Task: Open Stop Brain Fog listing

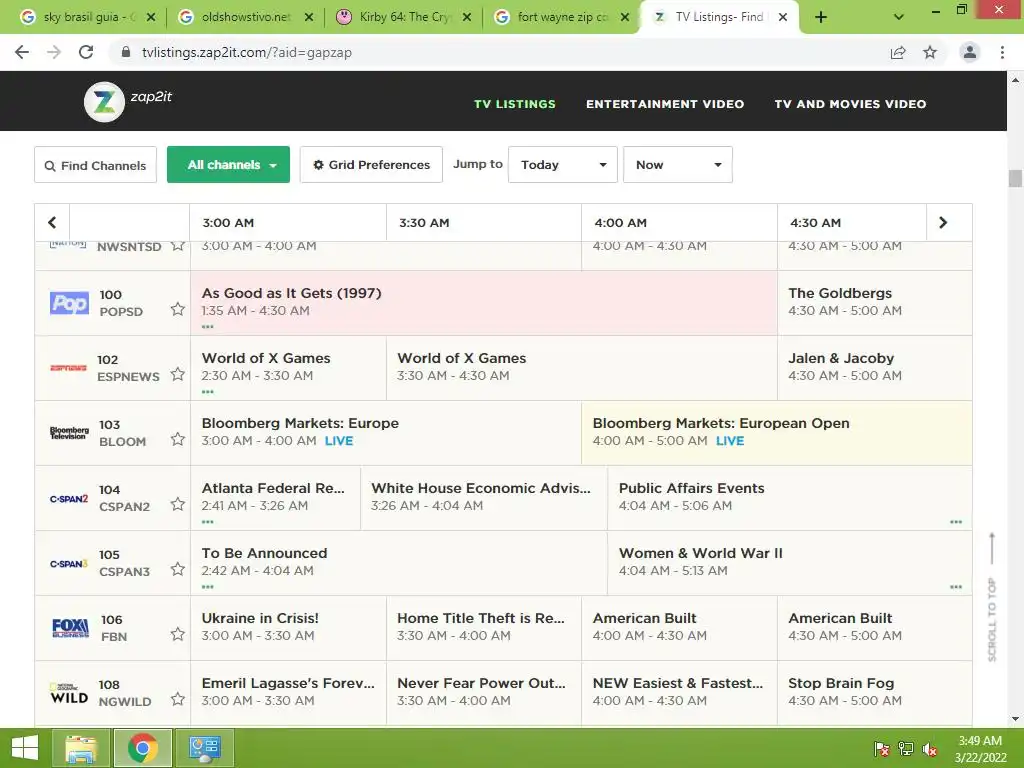Action: point(874,693)
